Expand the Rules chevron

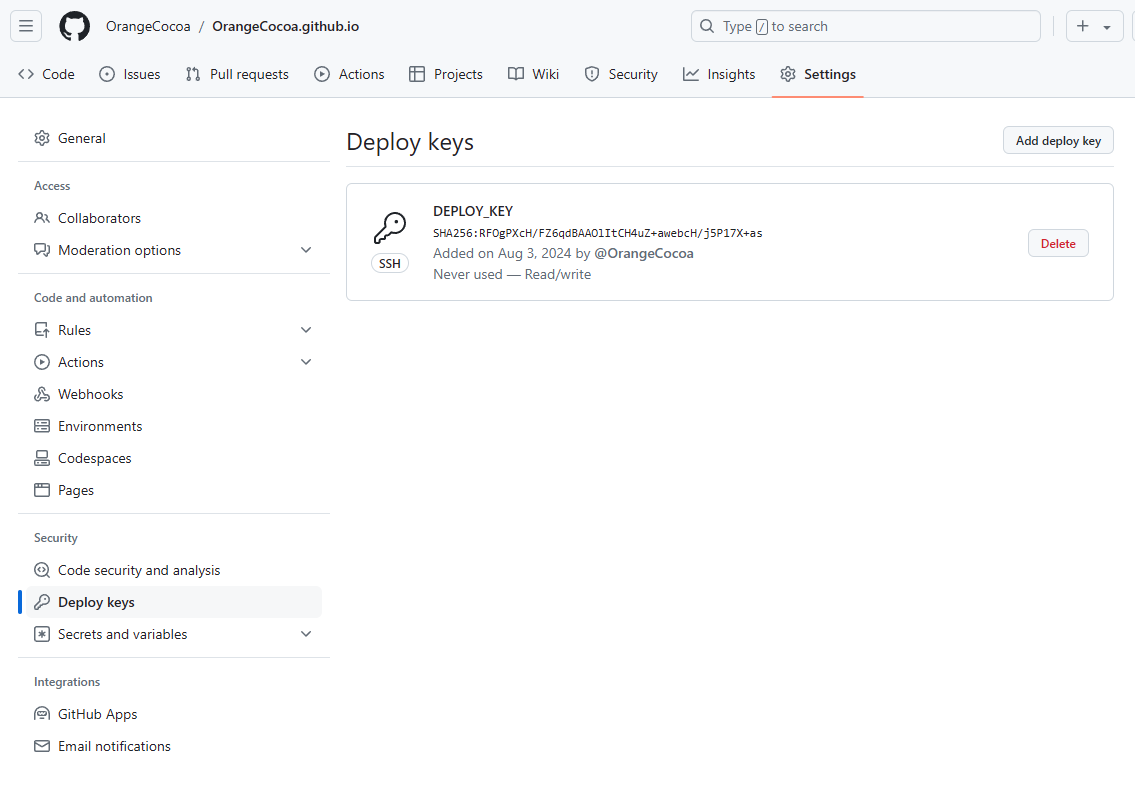pyautogui.click(x=306, y=330)
